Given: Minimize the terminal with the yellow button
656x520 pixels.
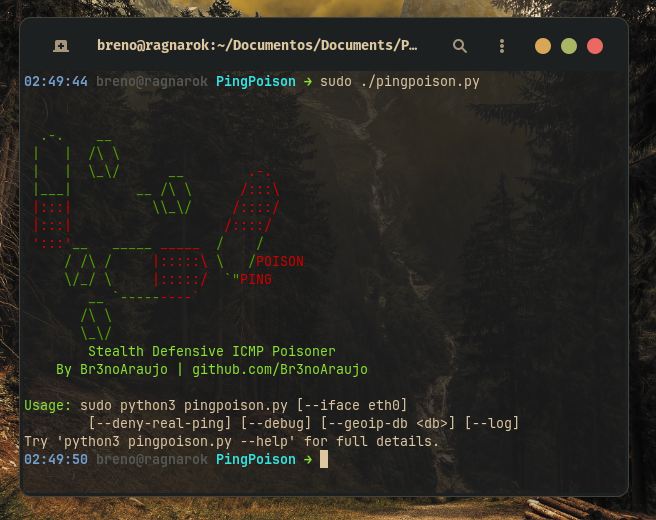Looking at the screenshot, I should point(543,46).
